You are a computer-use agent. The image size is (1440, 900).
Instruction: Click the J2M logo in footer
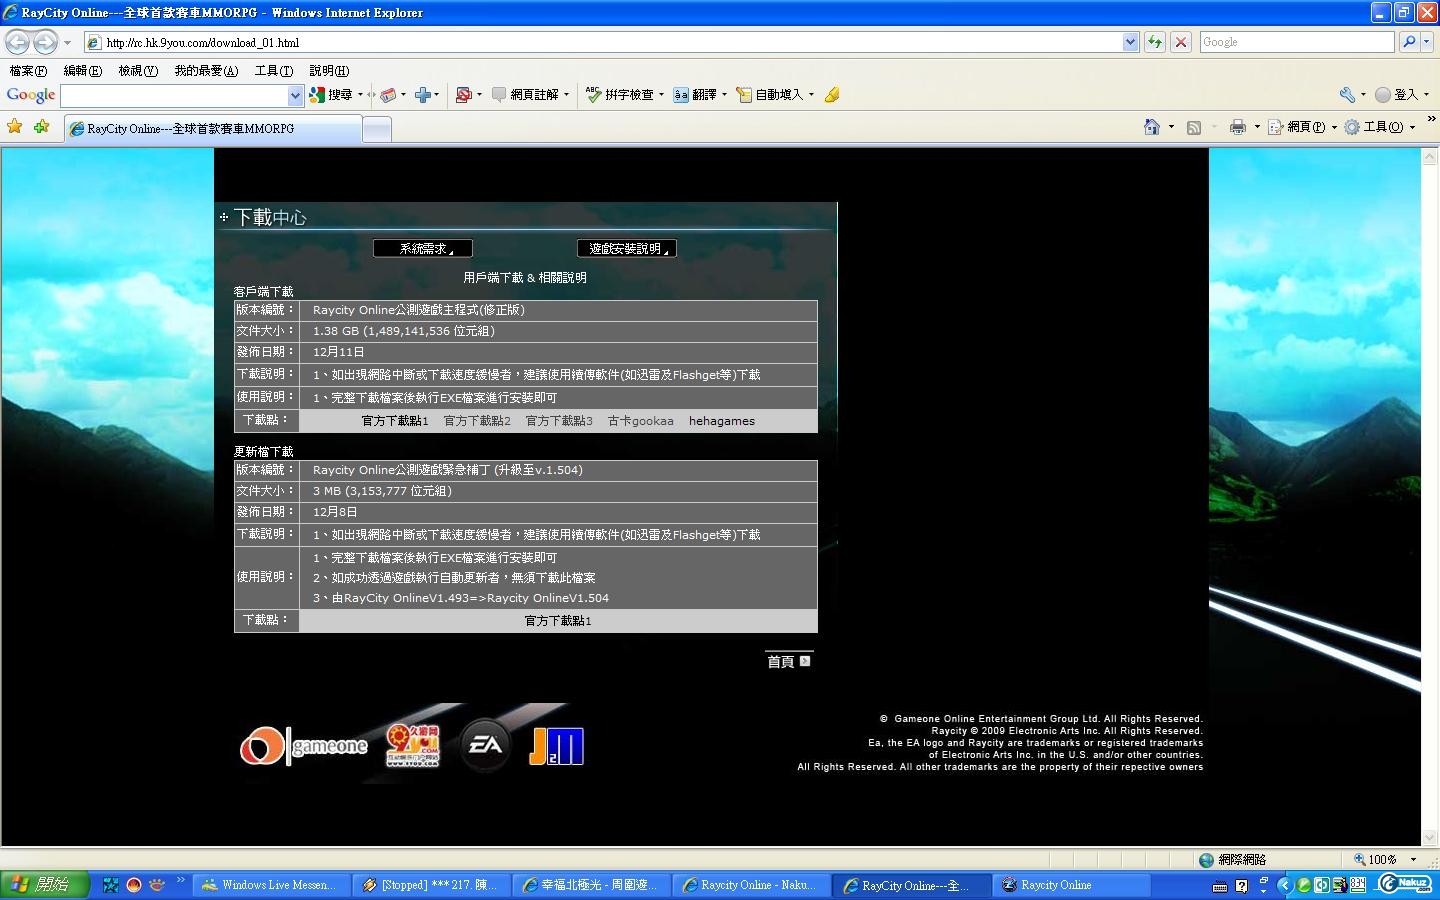(556, 746)
